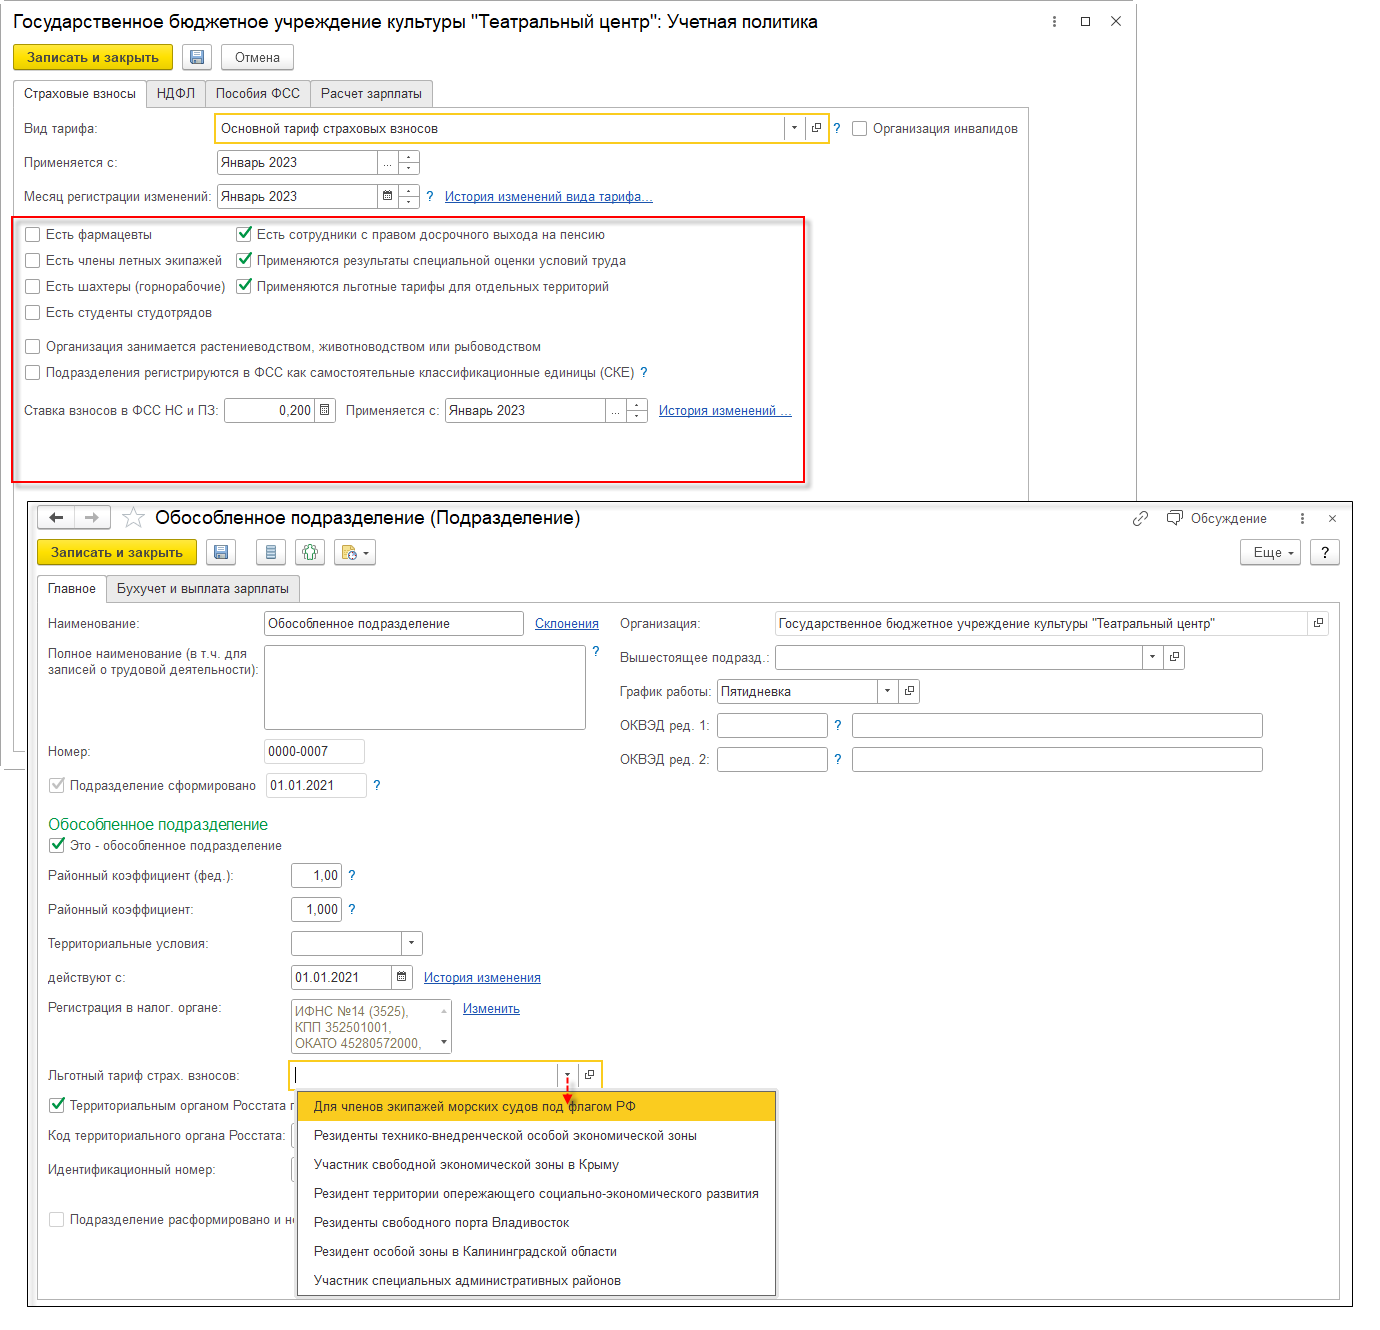The height and width of the screenshot is (1330, 1380).
Task: Click help mark beside ОКВЭД ред. 2
Action: [x=838, y=759]
